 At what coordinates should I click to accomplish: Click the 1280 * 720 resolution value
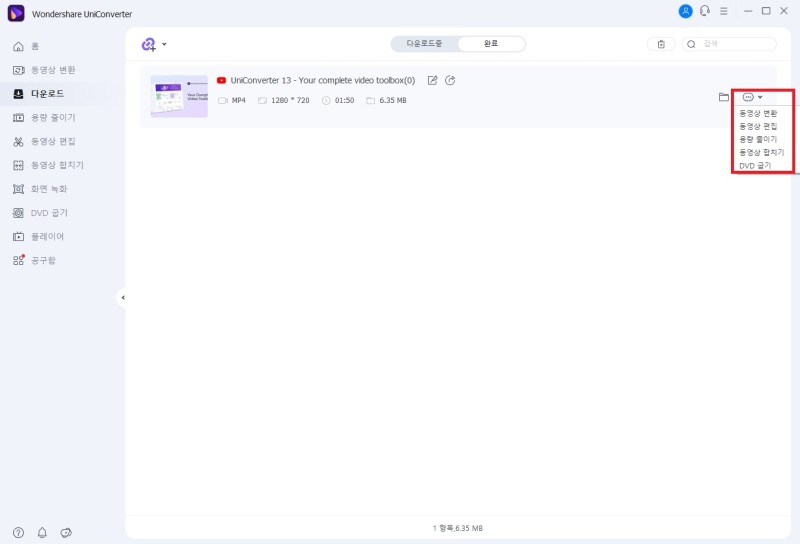[290, 101]
